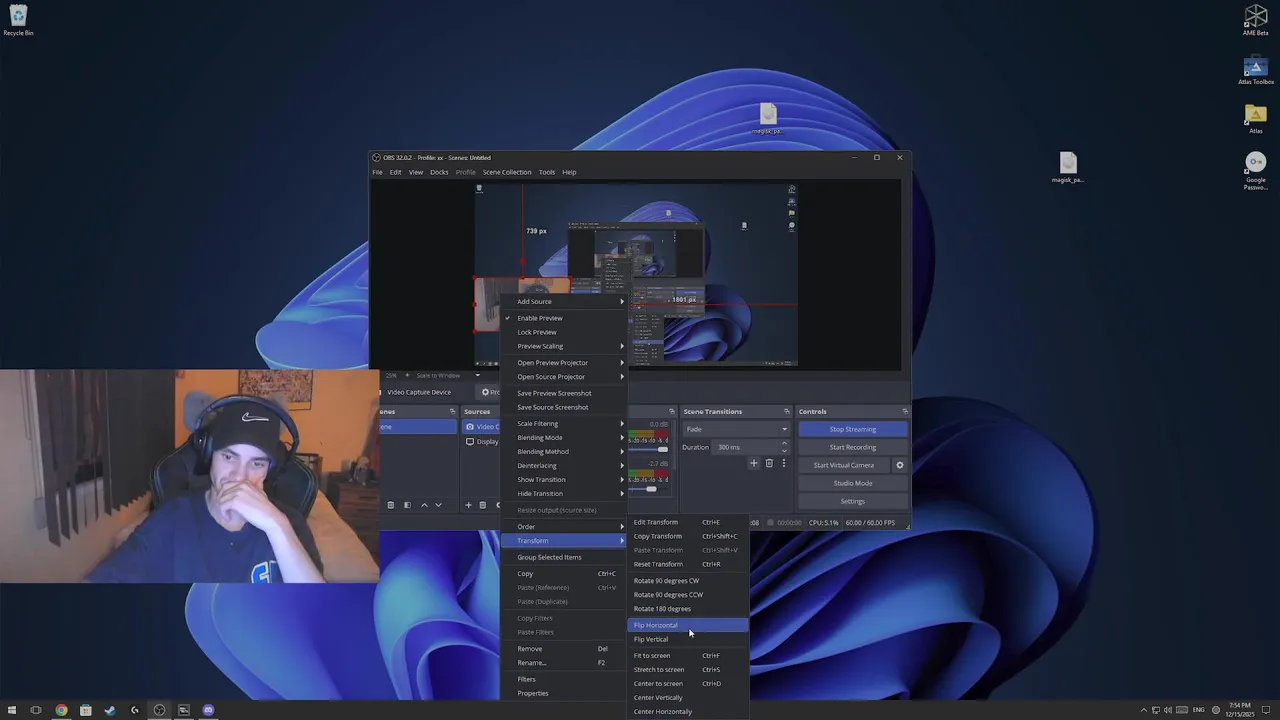Choose Reset Transform entry
Viewport: 1280px width, 720px height.
(688, 564)
